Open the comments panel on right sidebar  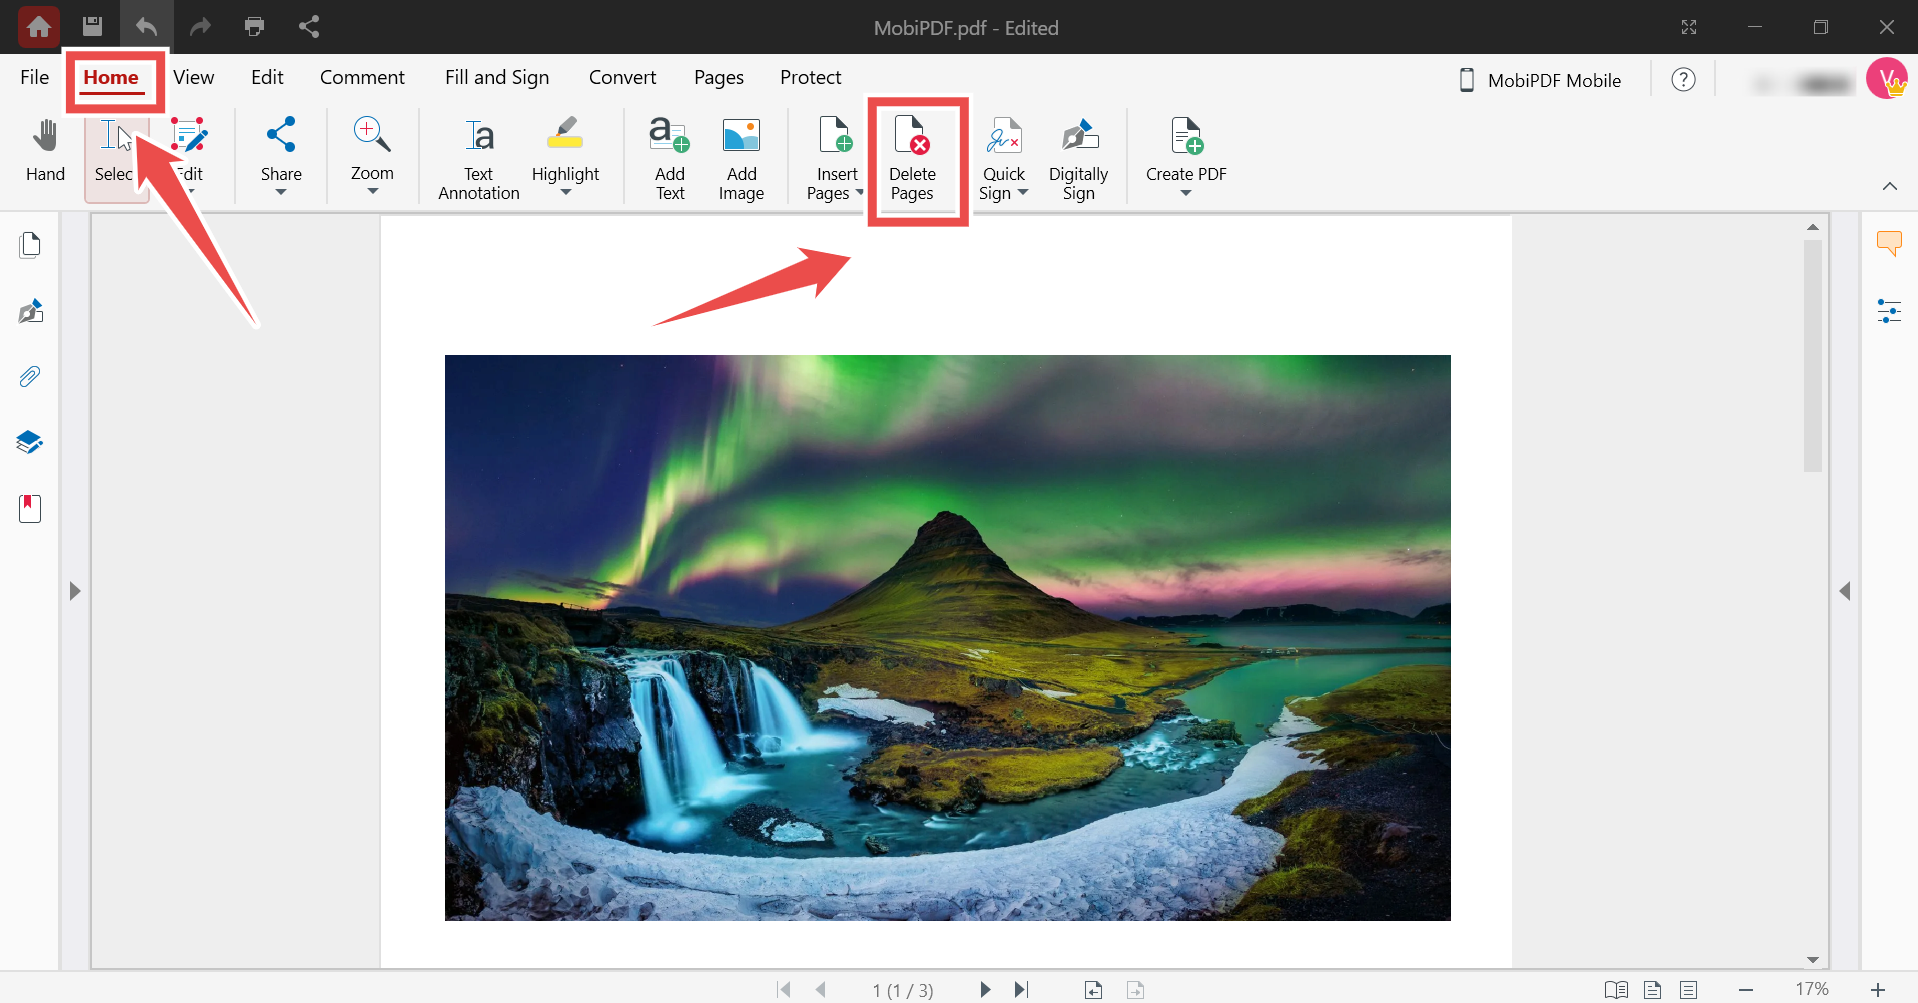(1889, 243)
